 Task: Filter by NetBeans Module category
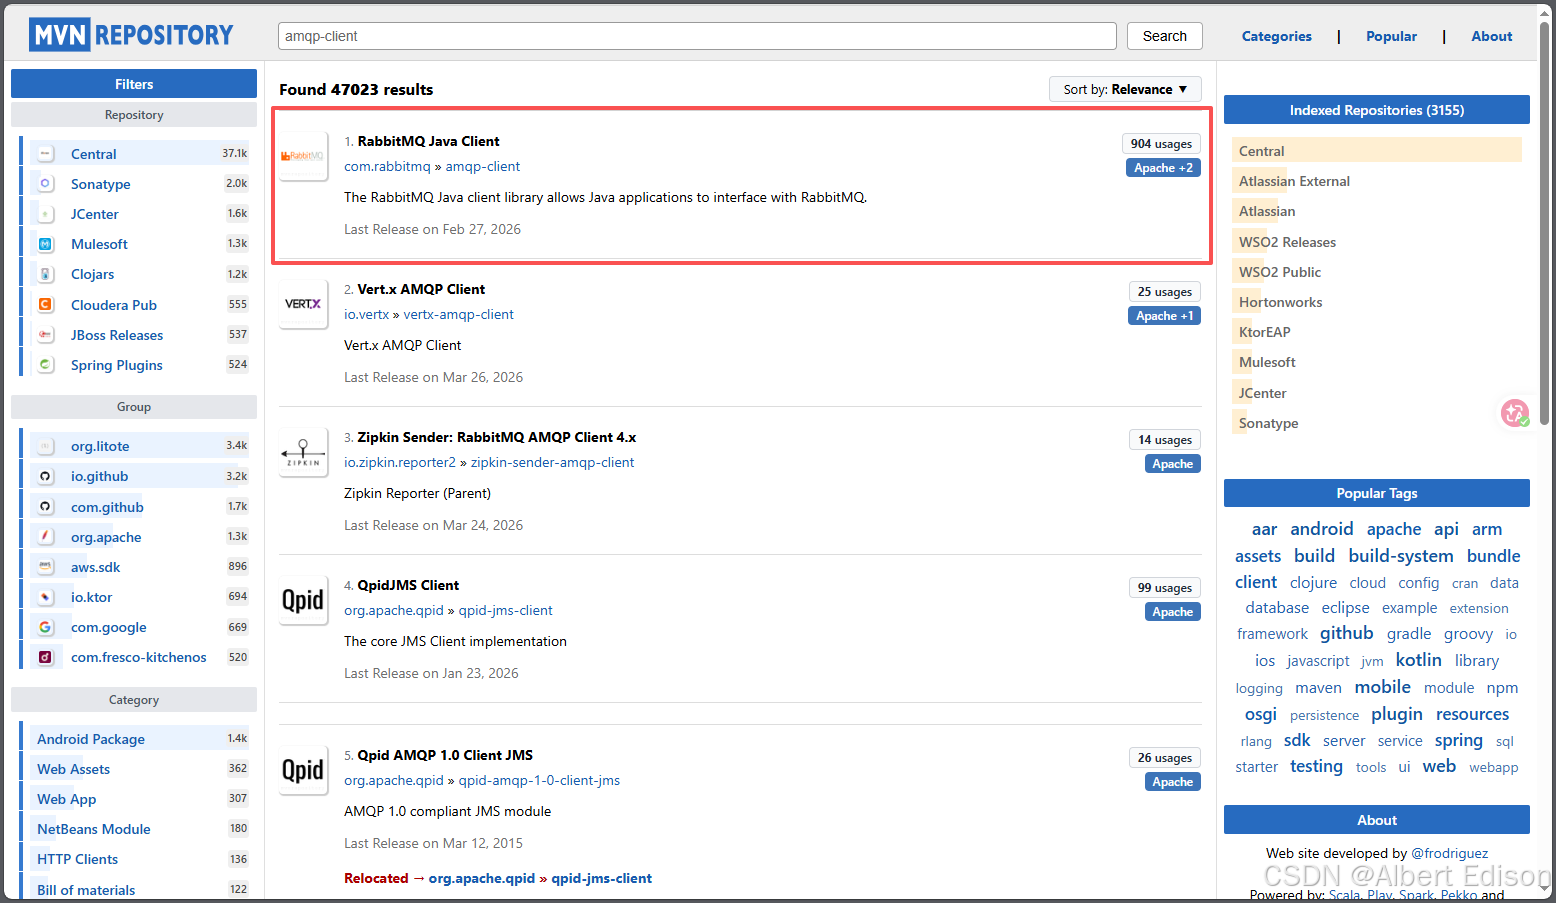[94, 829]
